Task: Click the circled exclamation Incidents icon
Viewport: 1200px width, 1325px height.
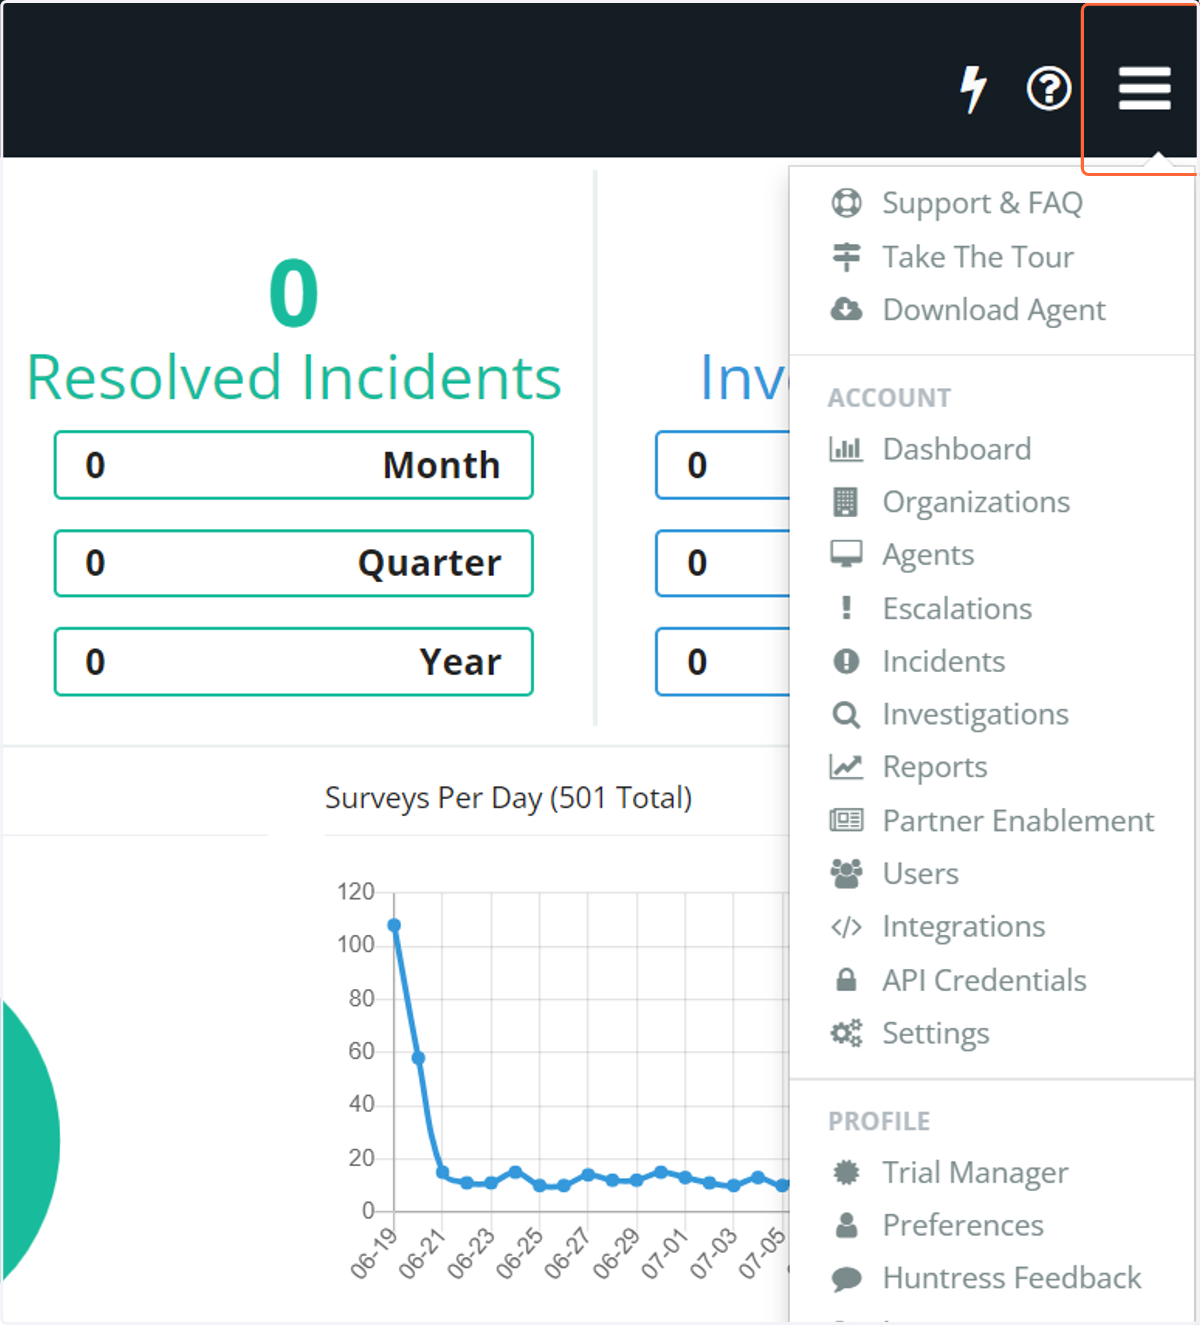Action: (x=846, y=661)
